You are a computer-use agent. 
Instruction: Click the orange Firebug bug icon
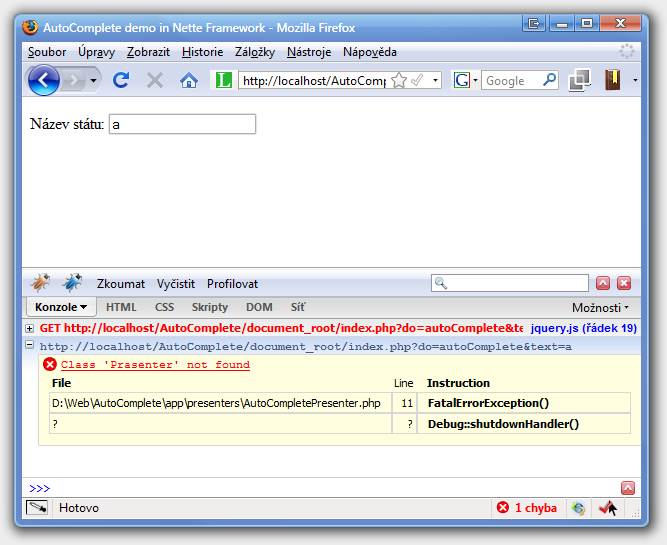click(x=40, y=283)
